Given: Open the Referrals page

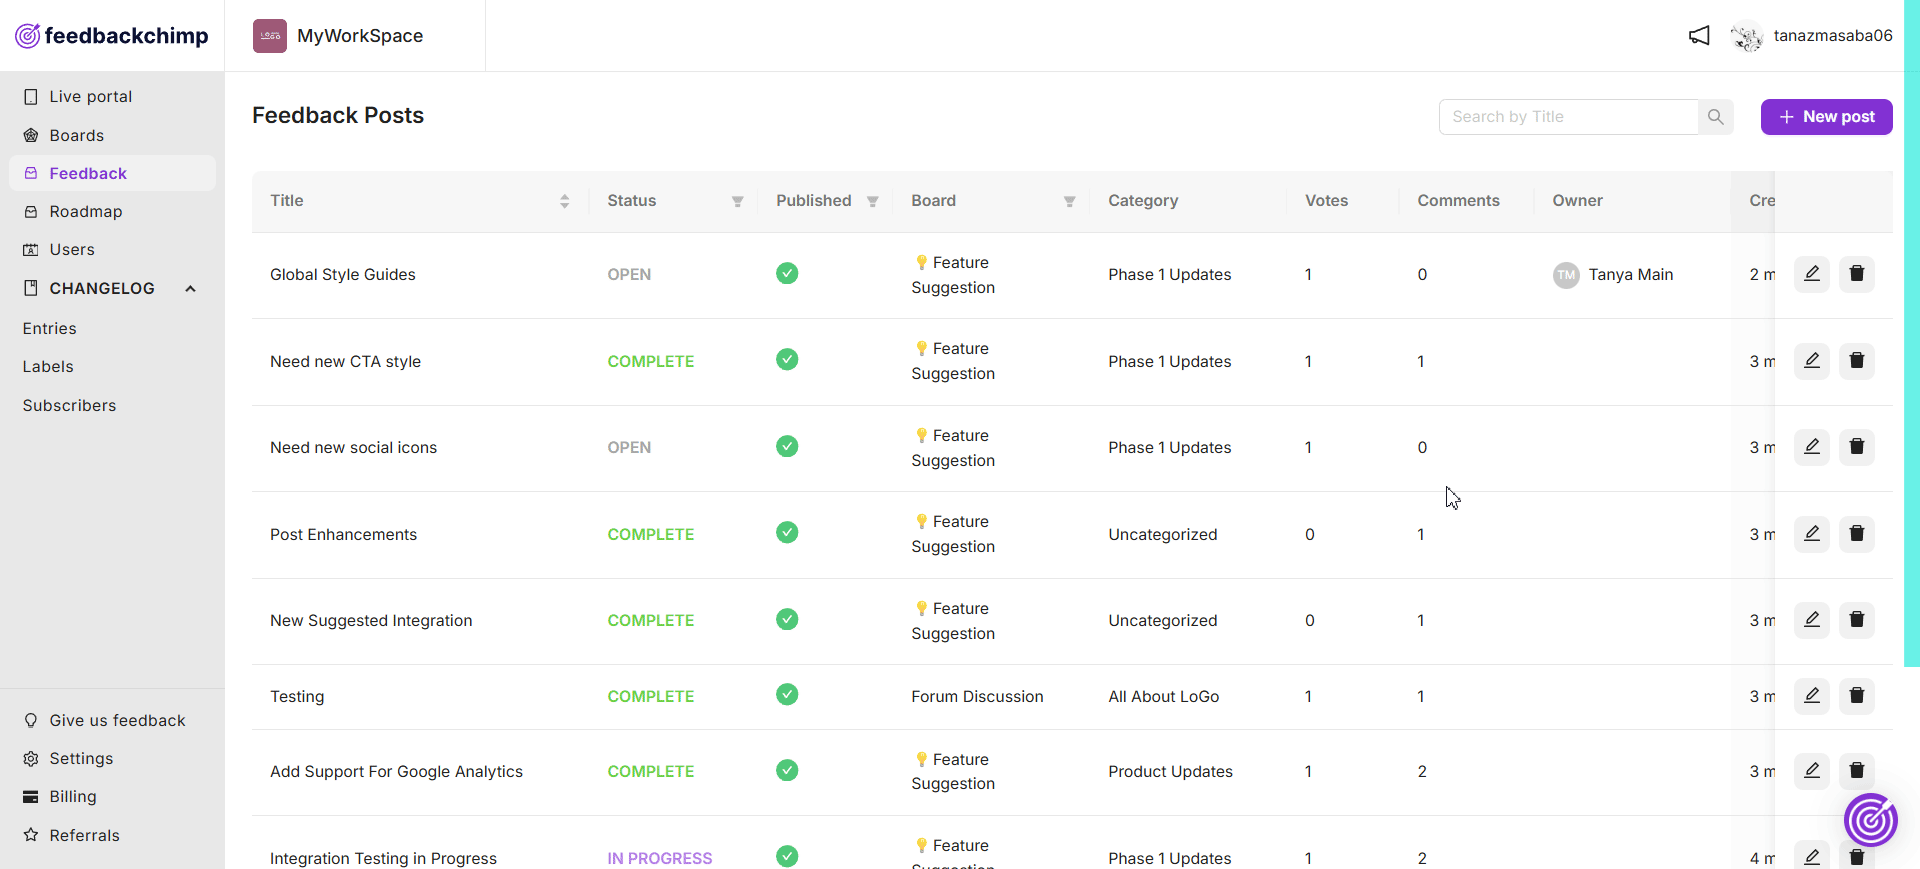Looking at the screenshot, I should (112, 835).
